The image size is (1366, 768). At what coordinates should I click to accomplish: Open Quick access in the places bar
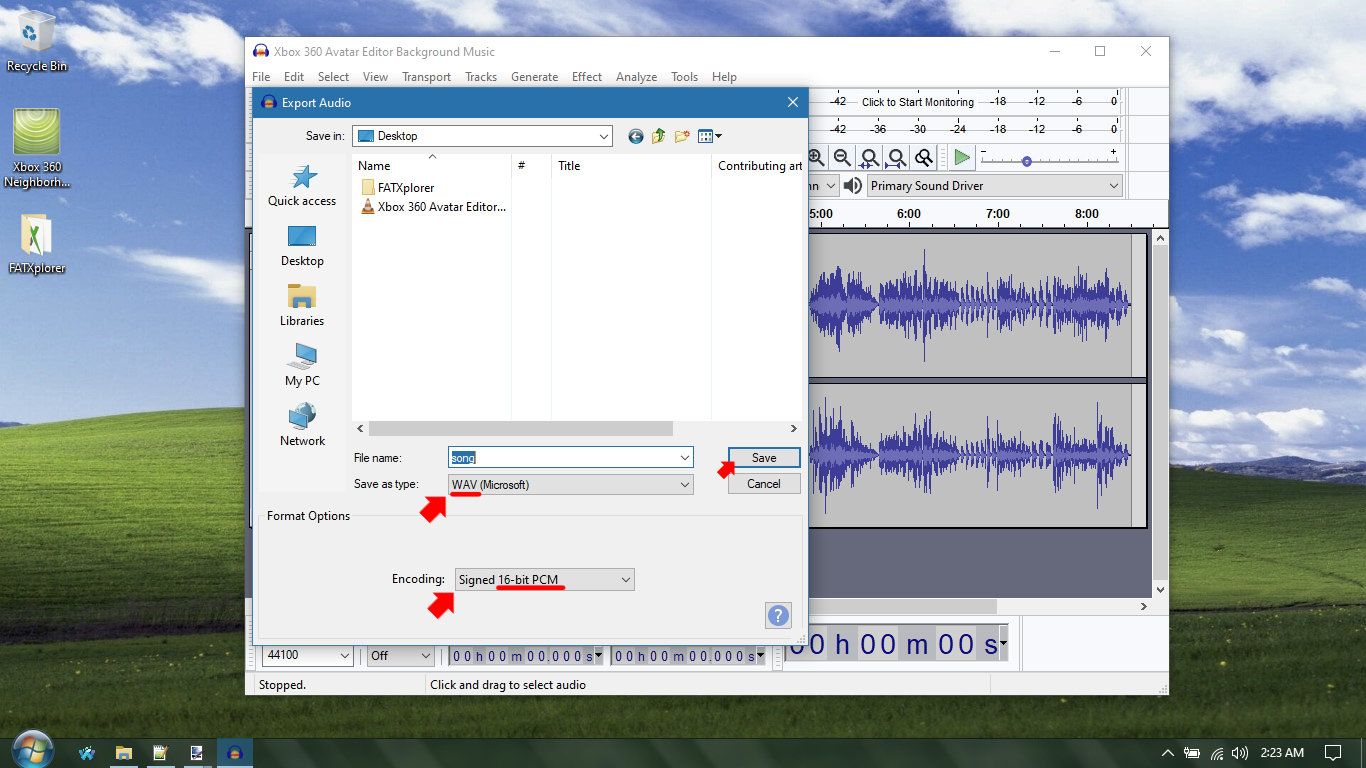tap(302, 186)
